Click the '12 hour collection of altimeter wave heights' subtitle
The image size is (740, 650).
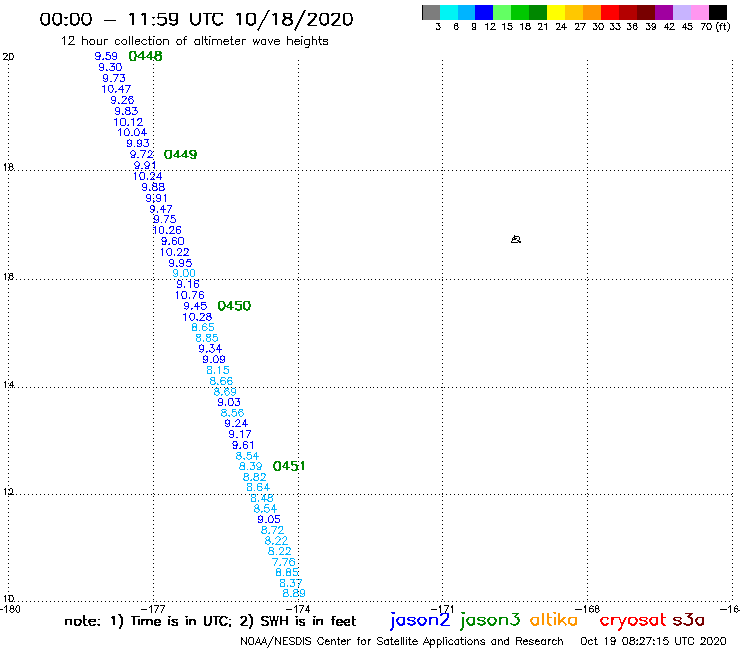point(194,41)
